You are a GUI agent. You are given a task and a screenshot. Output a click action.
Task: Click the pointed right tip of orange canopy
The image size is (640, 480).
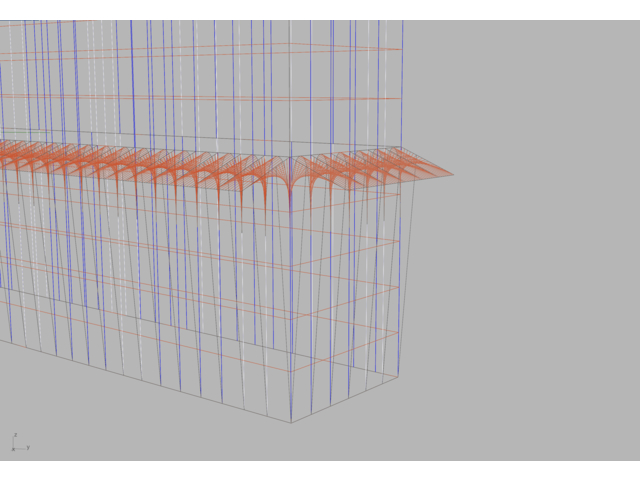click(451, 175)
